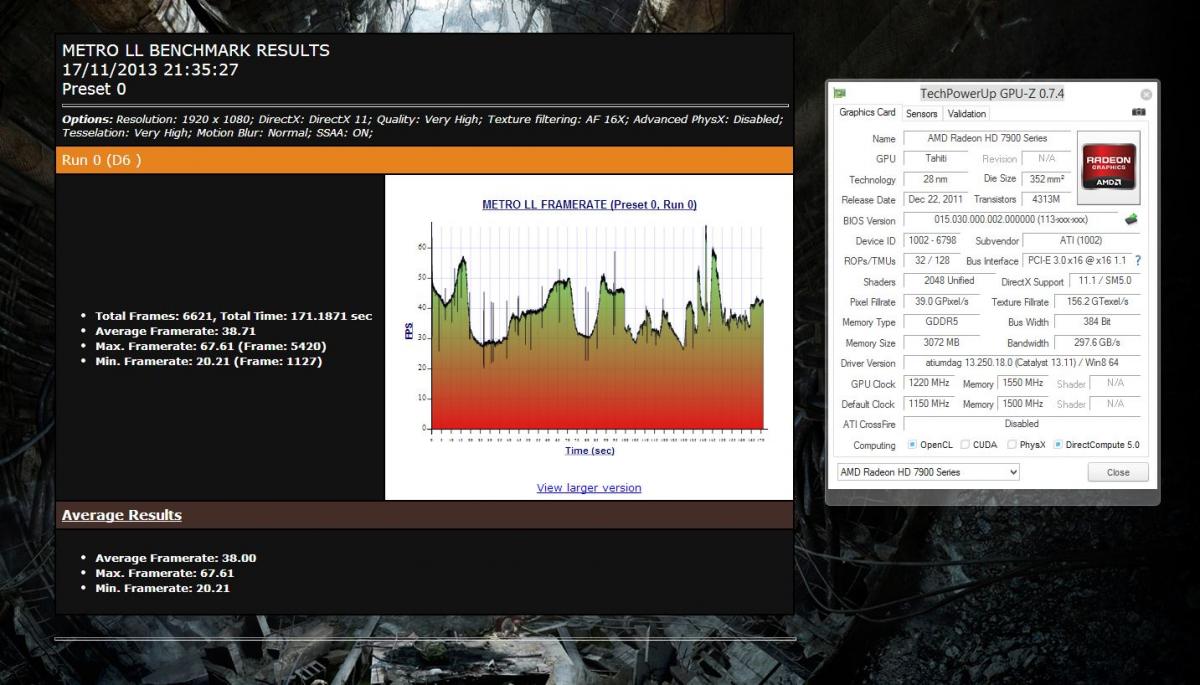Open the AMD Radeon HD 7900 Series dropdown
This screenshot has width=1200, height=685.
coord(928,472)
